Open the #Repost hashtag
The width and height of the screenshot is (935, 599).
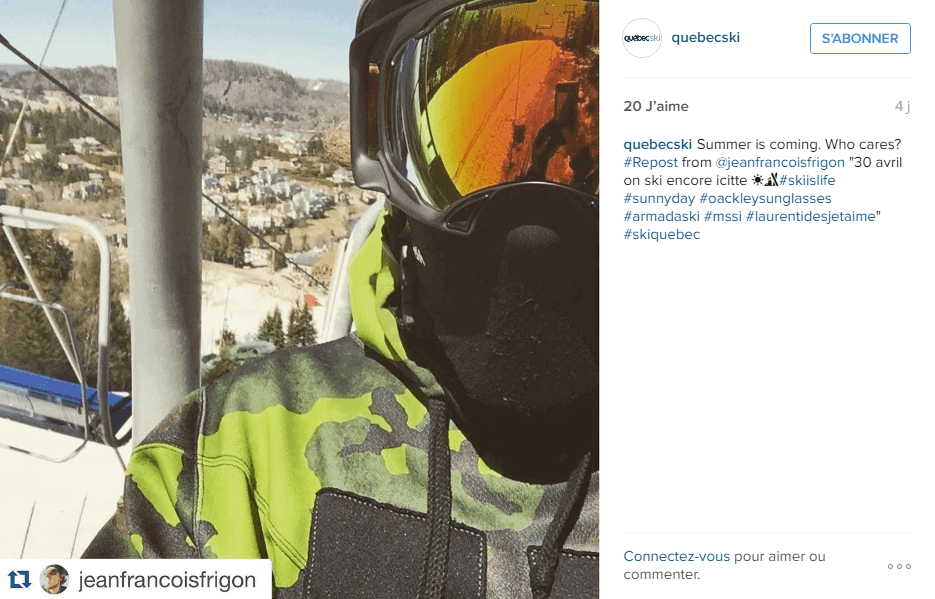[x=651, y=162]
